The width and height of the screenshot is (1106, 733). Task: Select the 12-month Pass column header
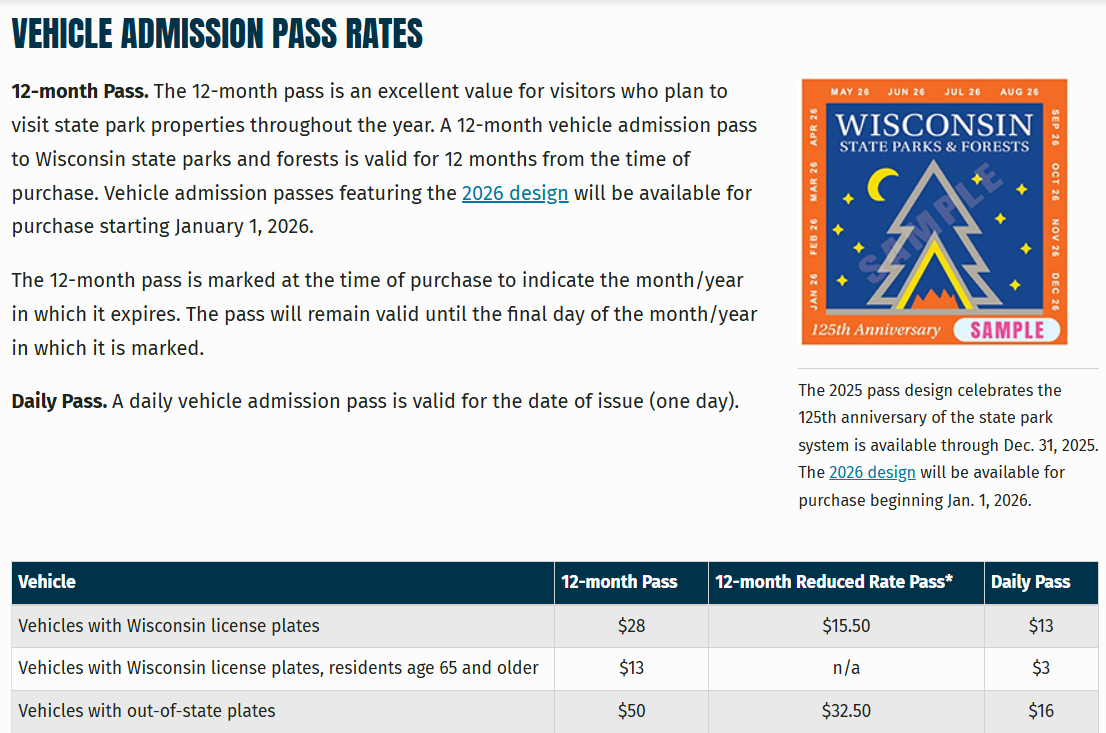619,582
